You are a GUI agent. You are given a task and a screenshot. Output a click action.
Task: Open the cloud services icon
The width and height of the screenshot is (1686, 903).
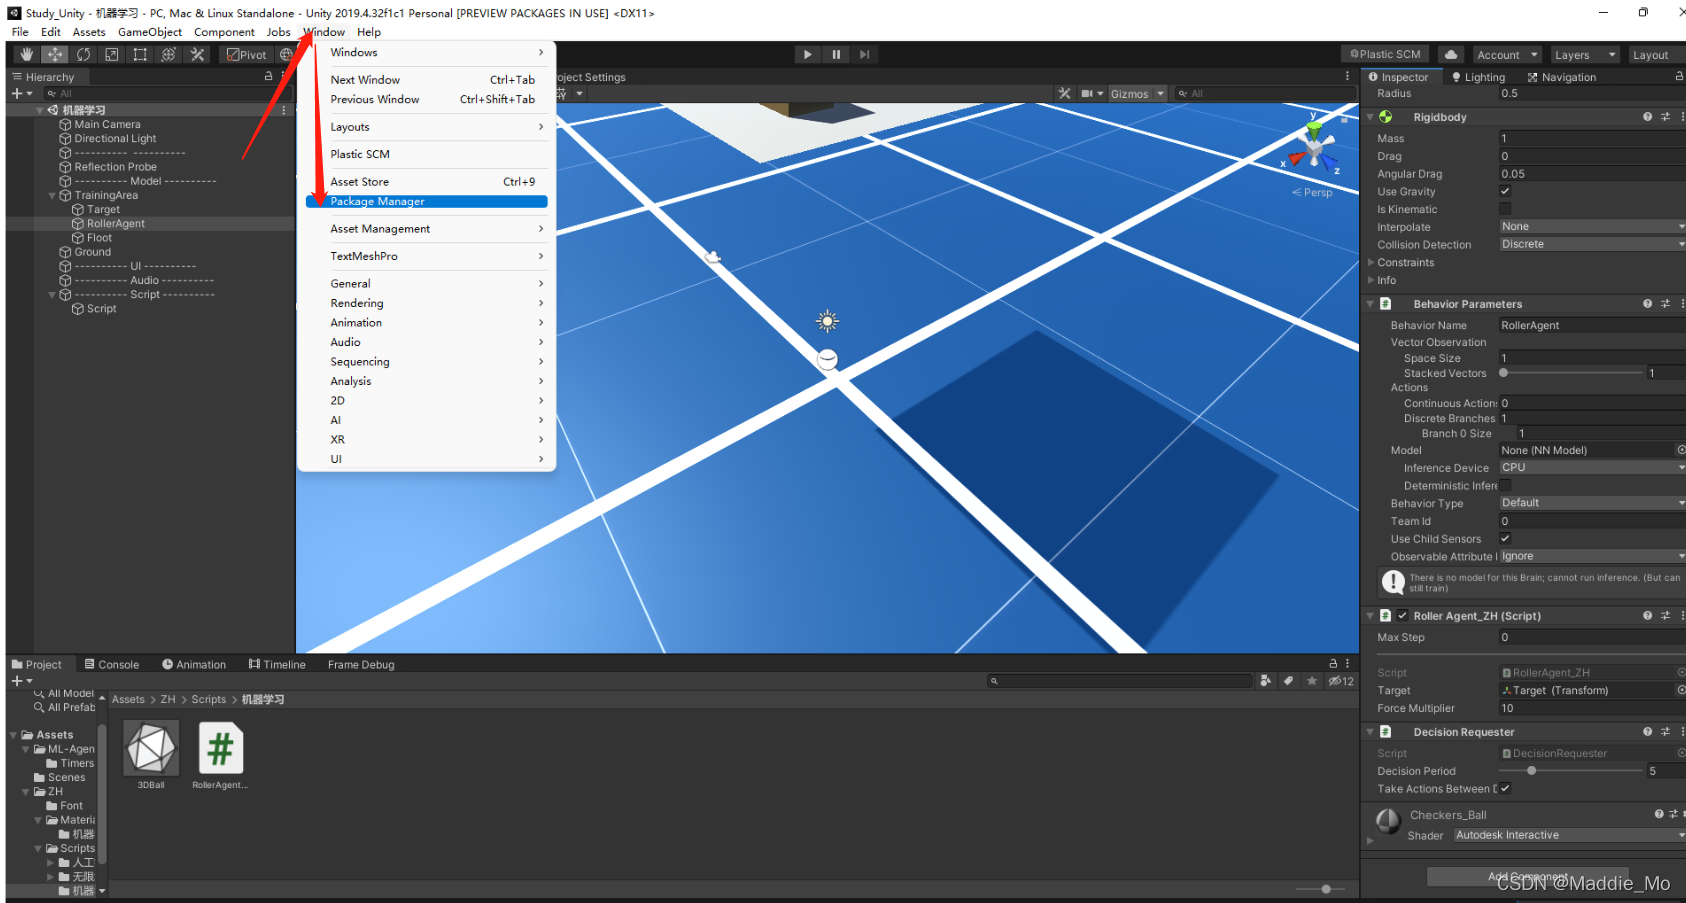coord(1451,55)
